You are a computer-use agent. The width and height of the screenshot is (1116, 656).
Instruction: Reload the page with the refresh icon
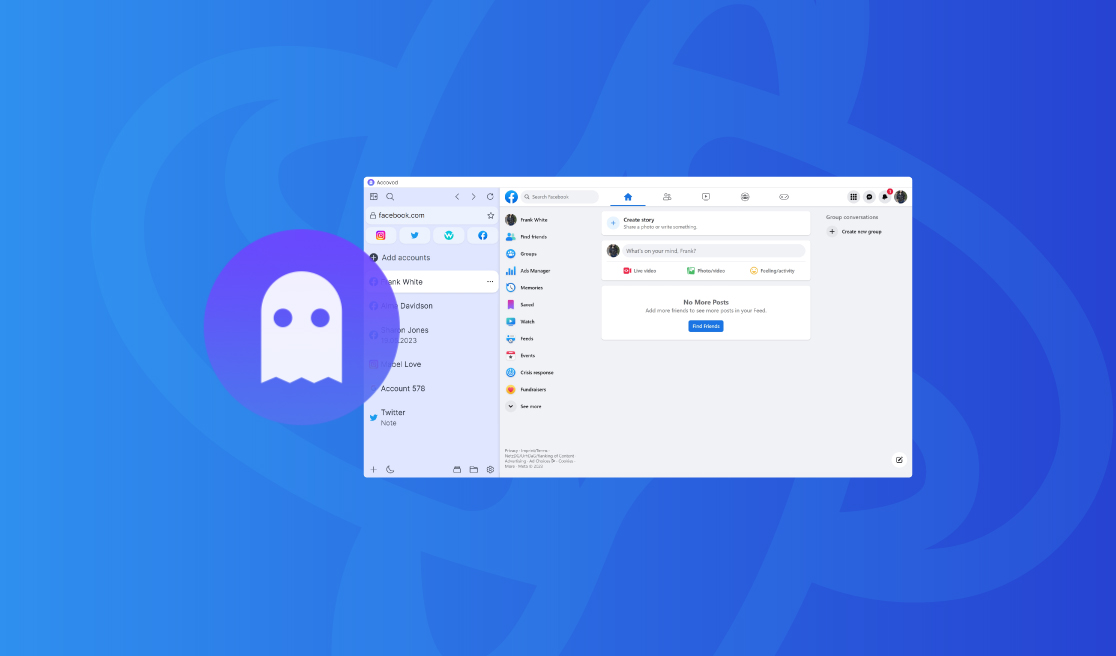pos(490,196)
